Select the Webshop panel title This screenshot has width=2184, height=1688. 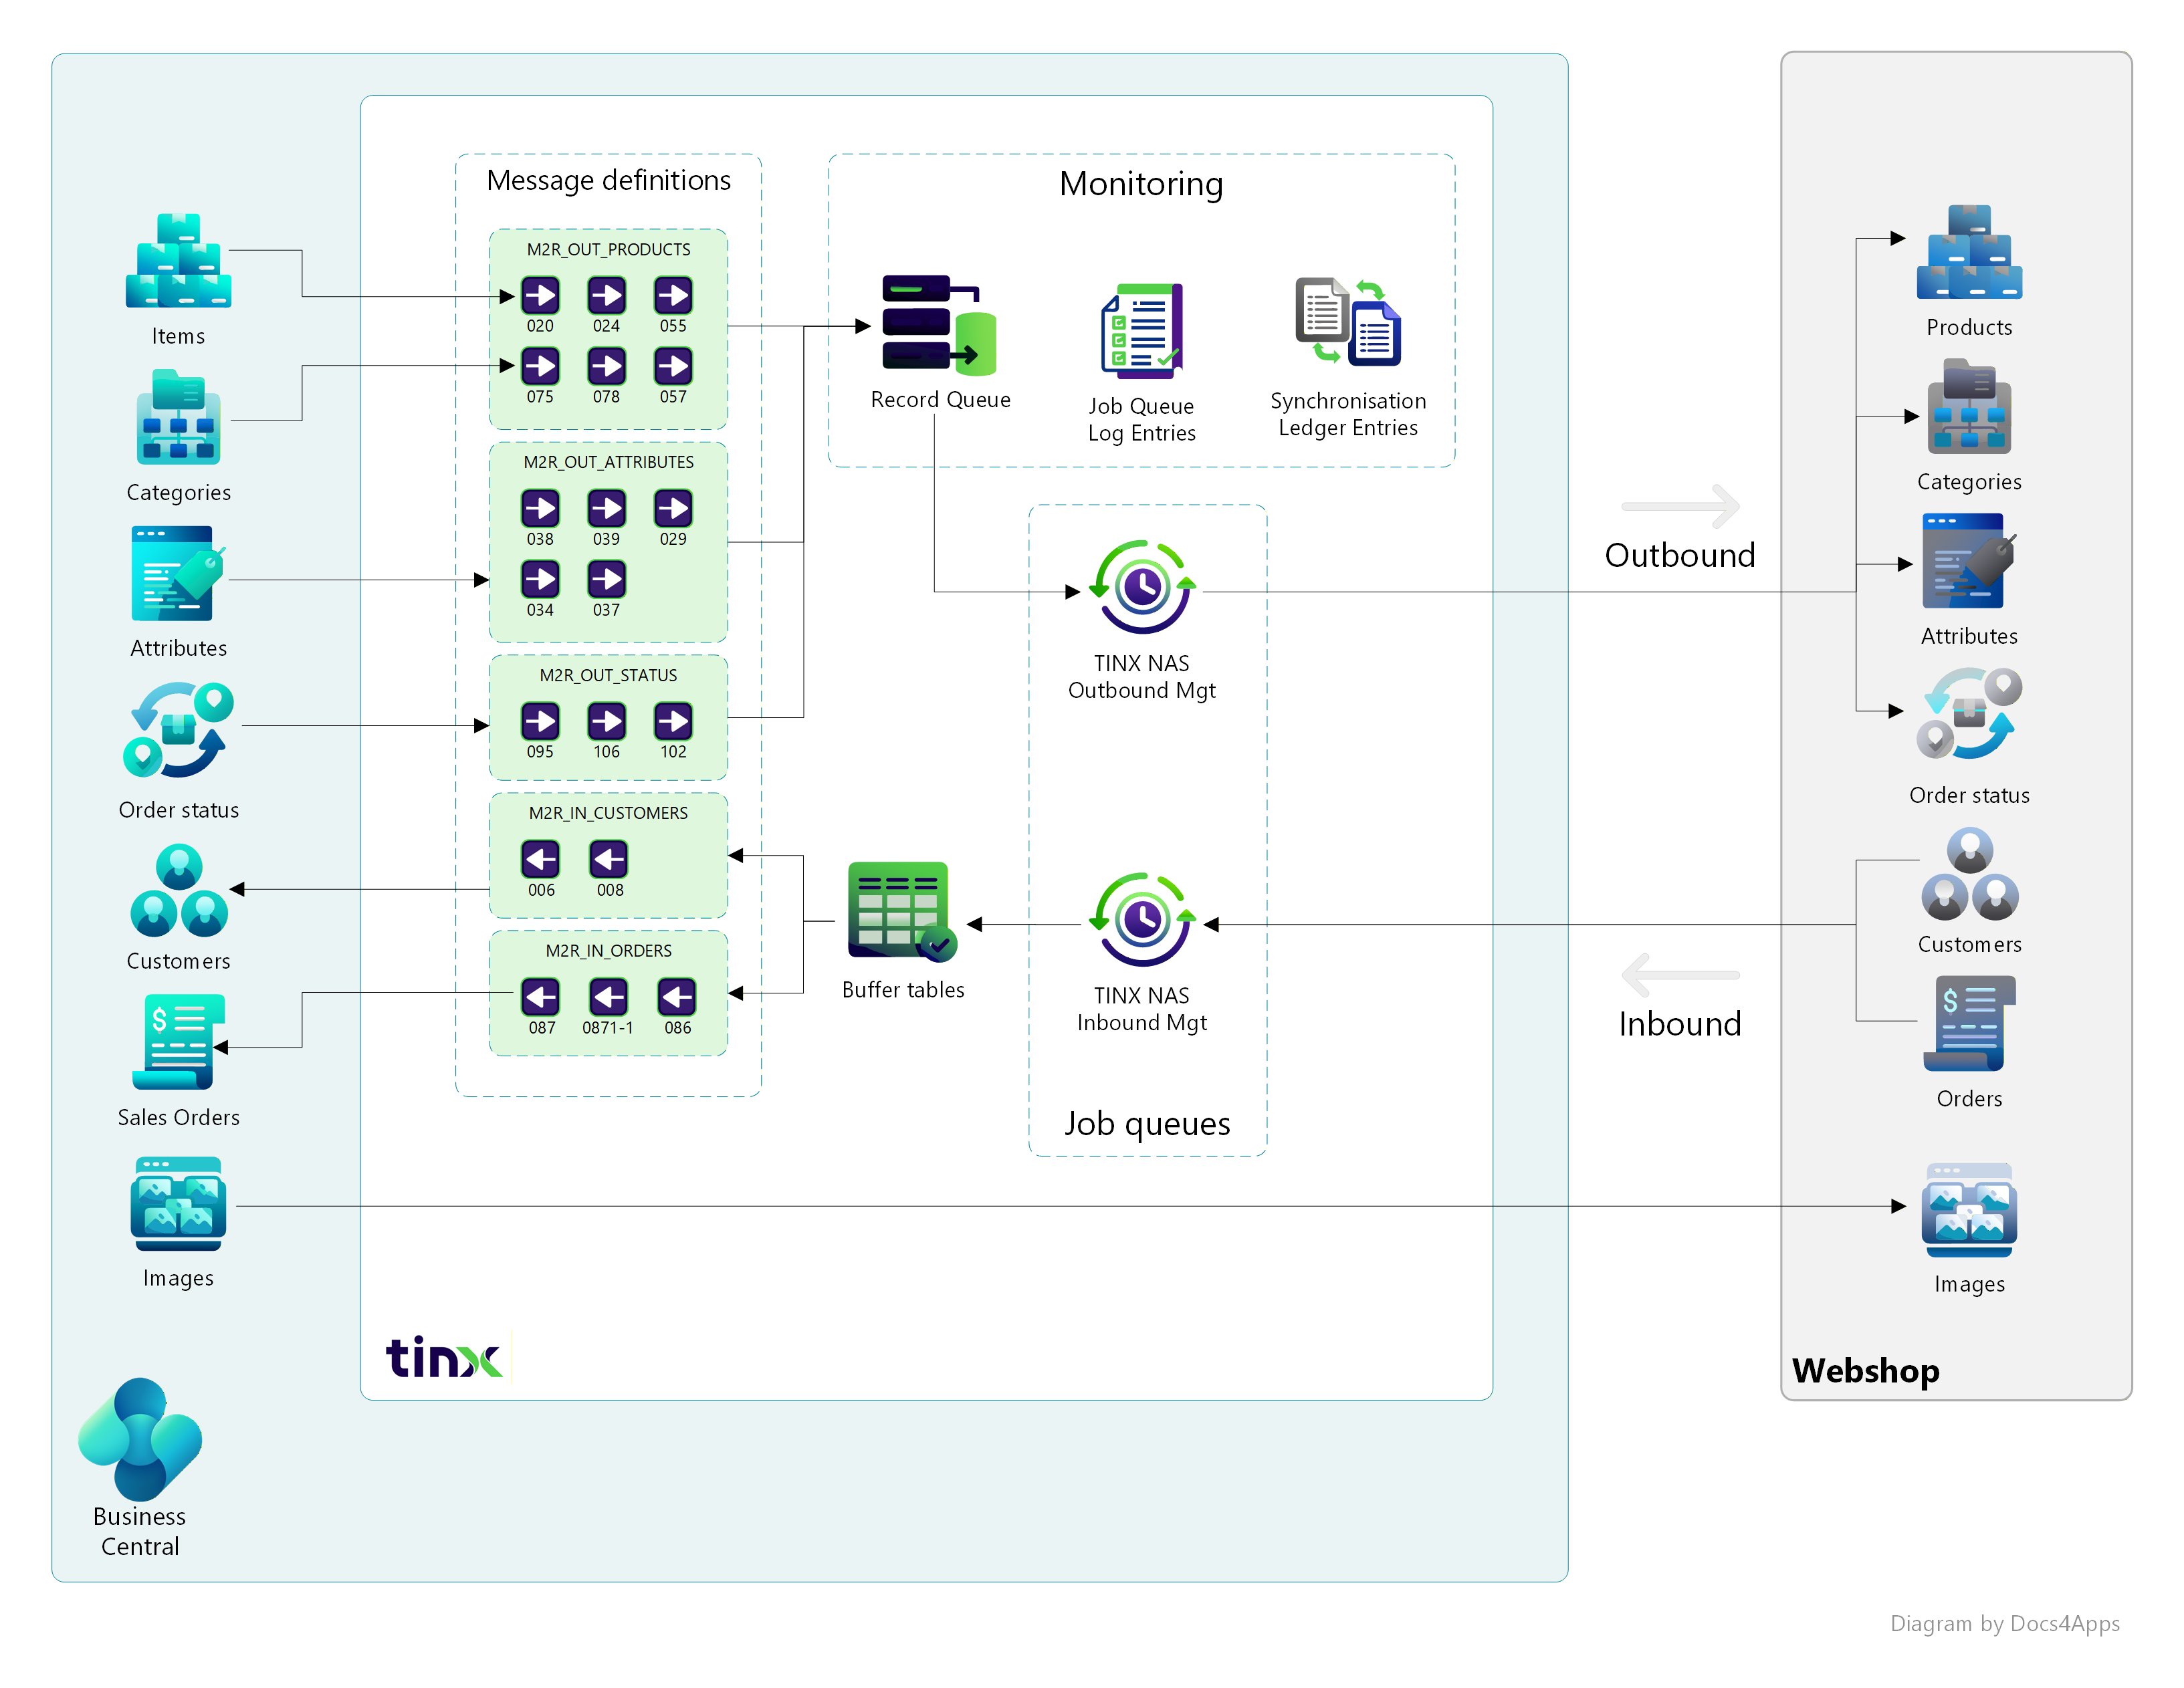click(x=1865, y=1371)
